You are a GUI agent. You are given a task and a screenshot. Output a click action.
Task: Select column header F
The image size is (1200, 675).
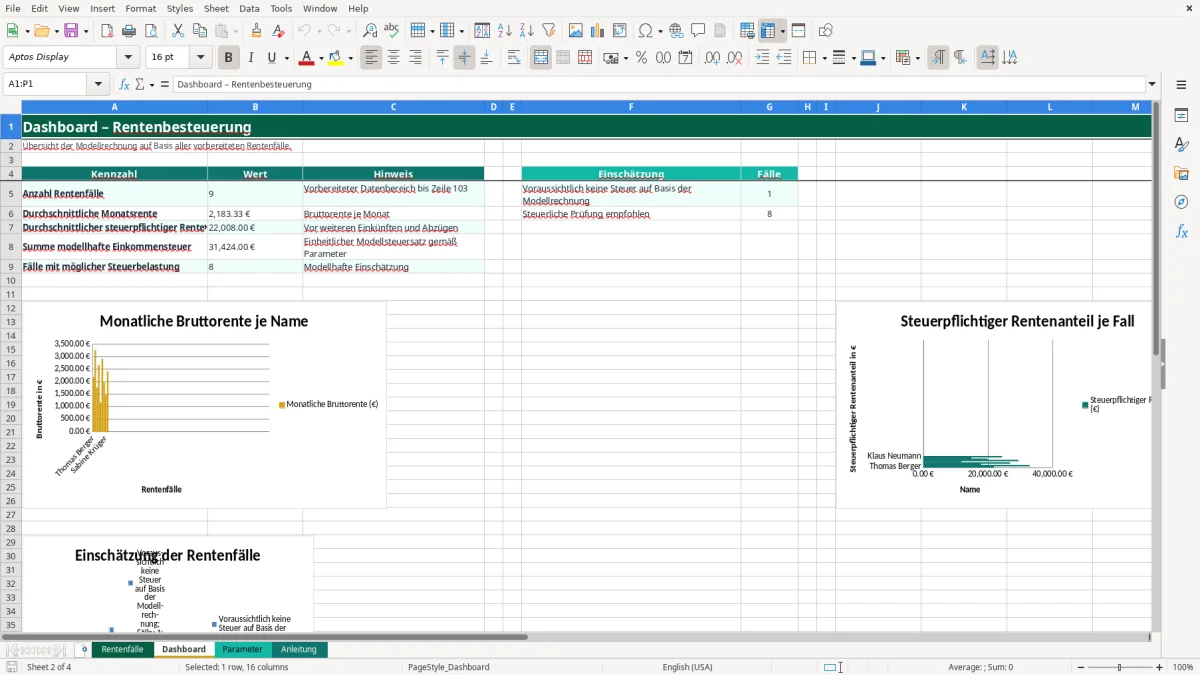[631, 107]
